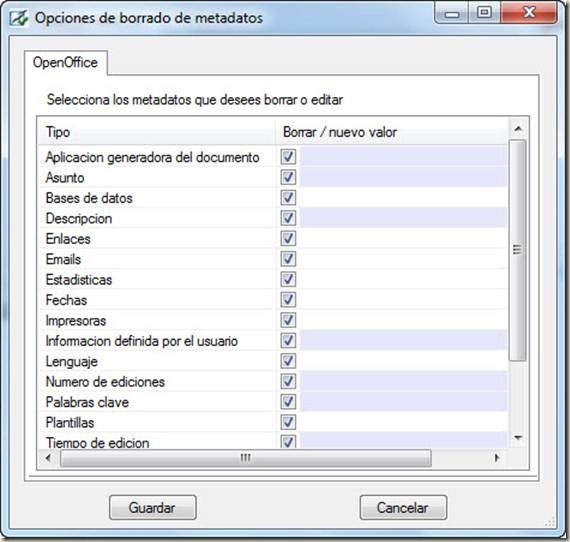570x542 pixels.
Task: Uncheck Aplicacion generadora del documento checkbox
Action: tap(288, 157)
